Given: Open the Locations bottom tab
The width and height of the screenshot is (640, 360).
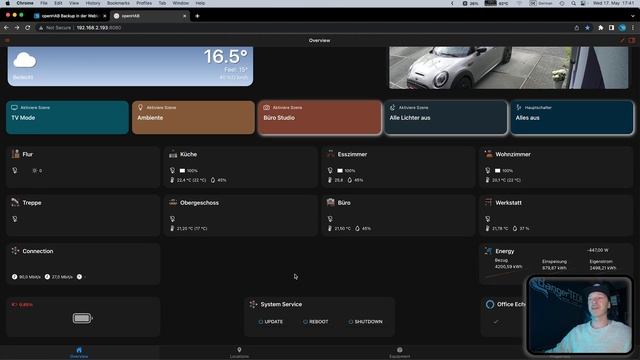Looking at the screenshot, I should pos(239,352).
